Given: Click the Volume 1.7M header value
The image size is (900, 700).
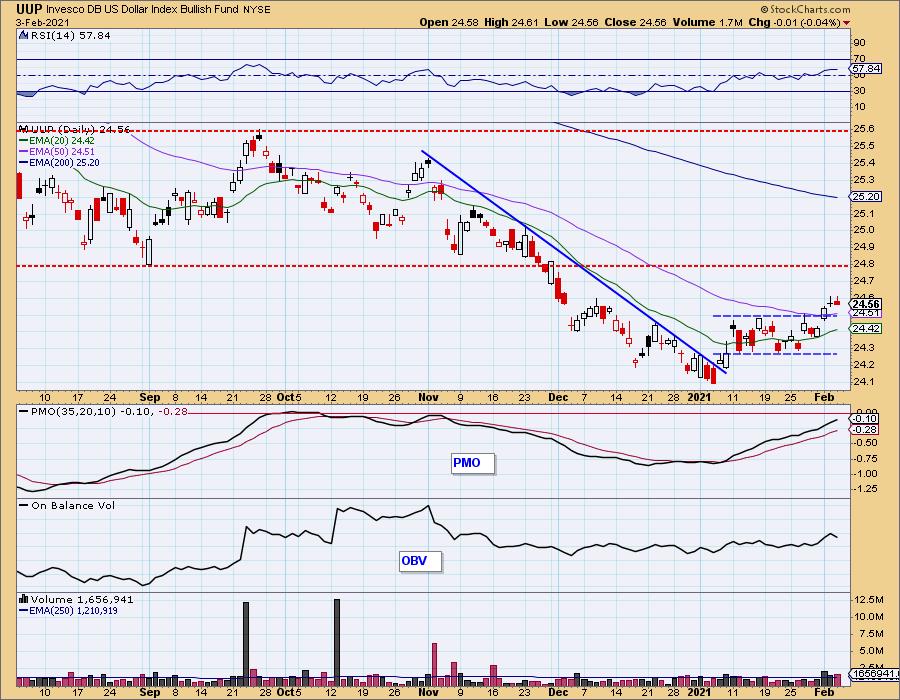Looking at the screenshot, I should pyautogui.click(x=707, y=22).
